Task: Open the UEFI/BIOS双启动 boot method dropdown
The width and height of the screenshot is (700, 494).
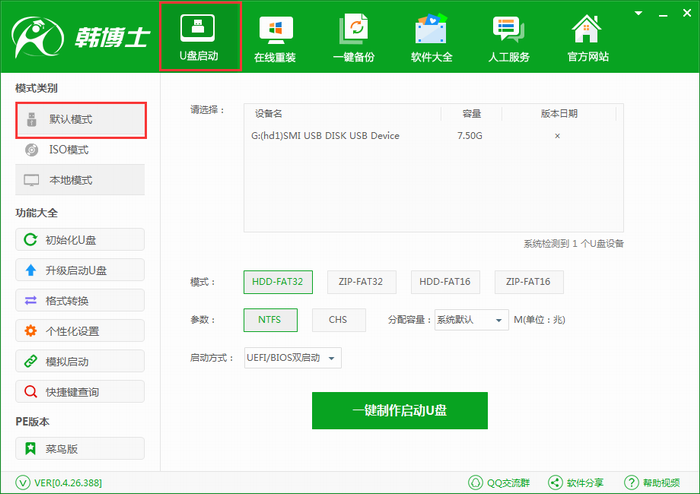Action: [293, 358]
